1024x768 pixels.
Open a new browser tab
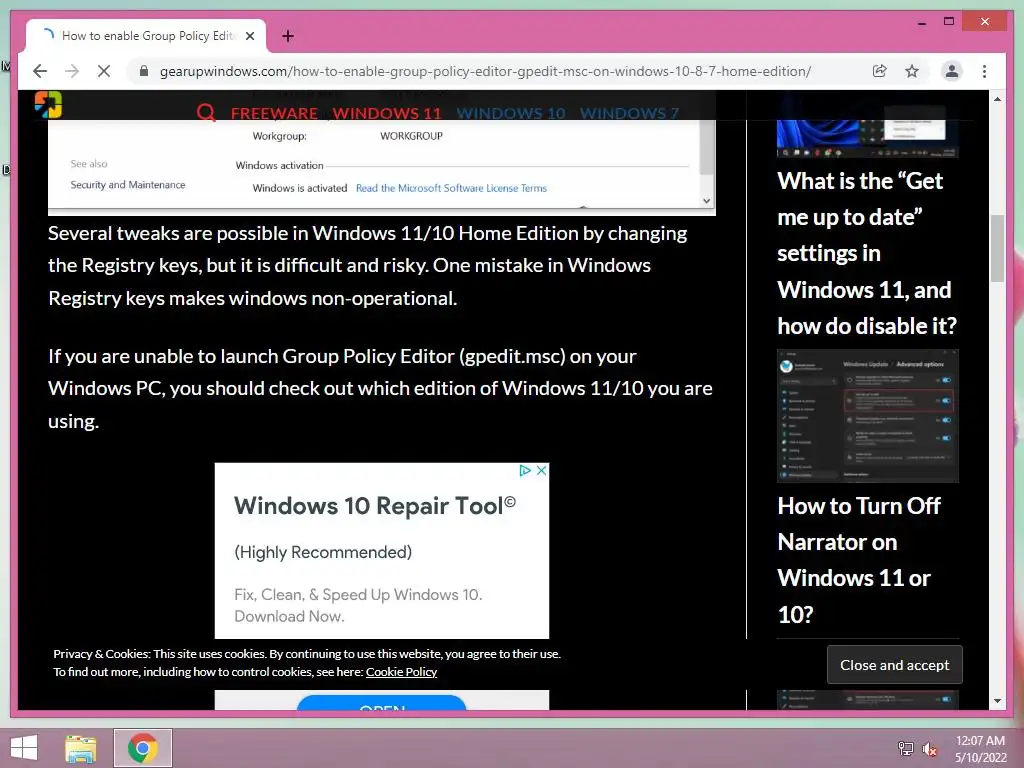point(288,36)
